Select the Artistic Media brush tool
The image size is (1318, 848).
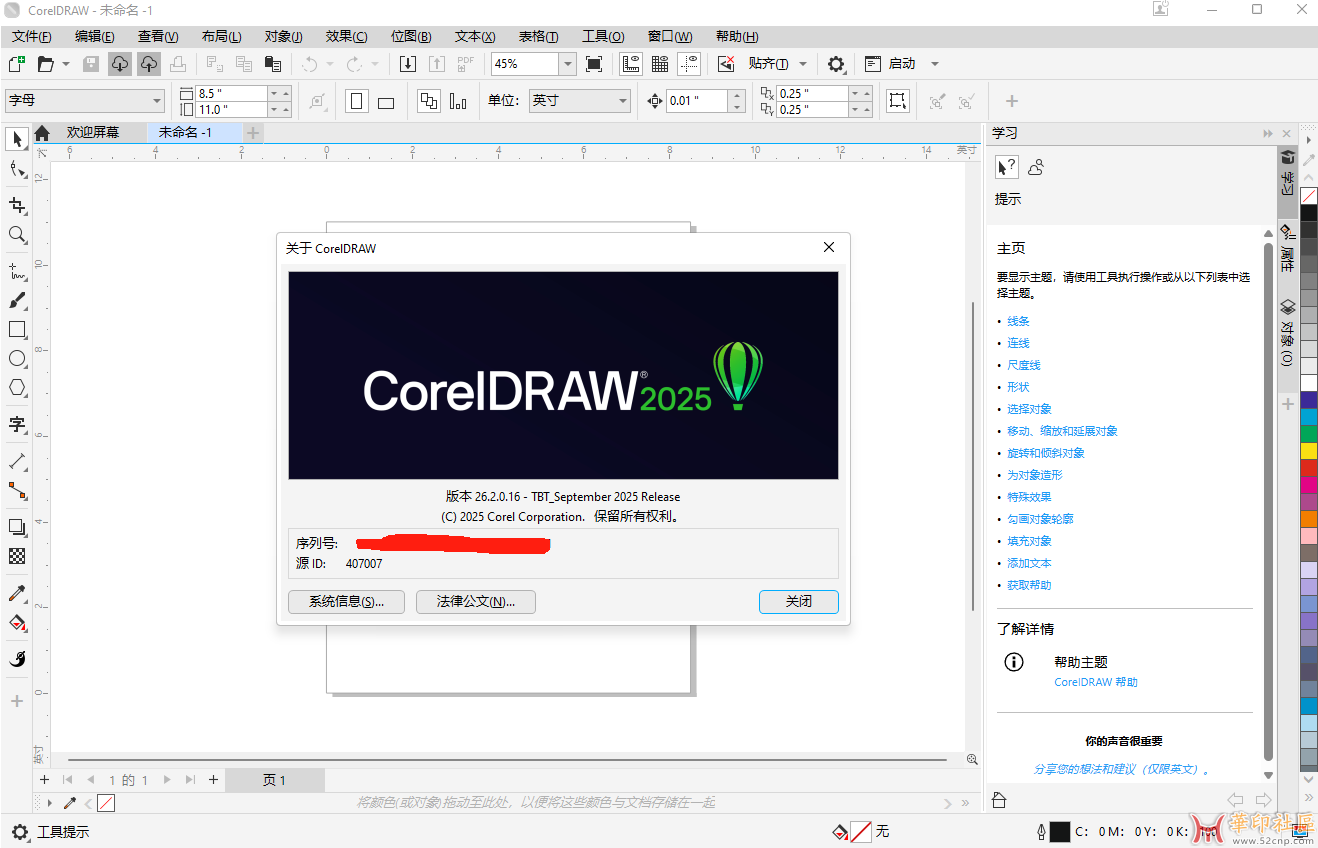point(17,300)
